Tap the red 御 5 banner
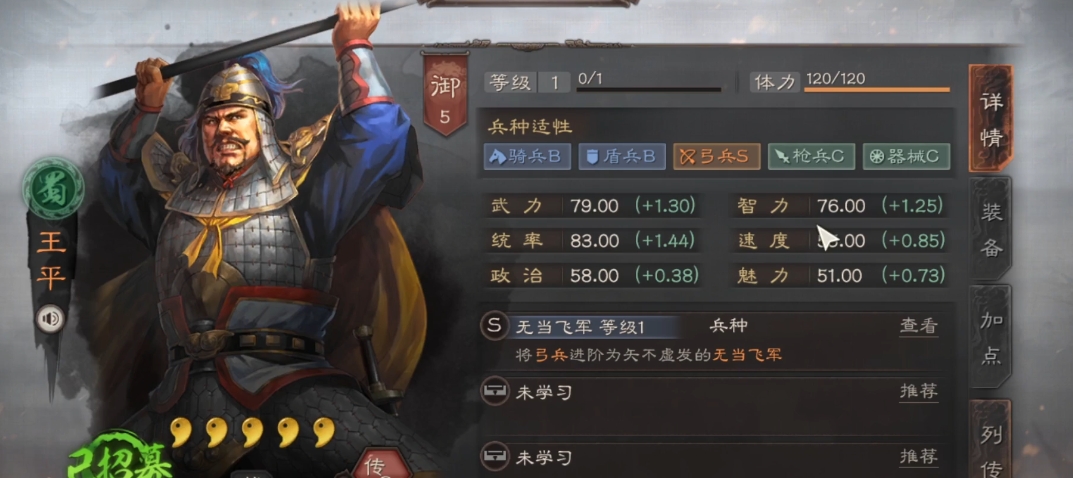 point(445,94)
